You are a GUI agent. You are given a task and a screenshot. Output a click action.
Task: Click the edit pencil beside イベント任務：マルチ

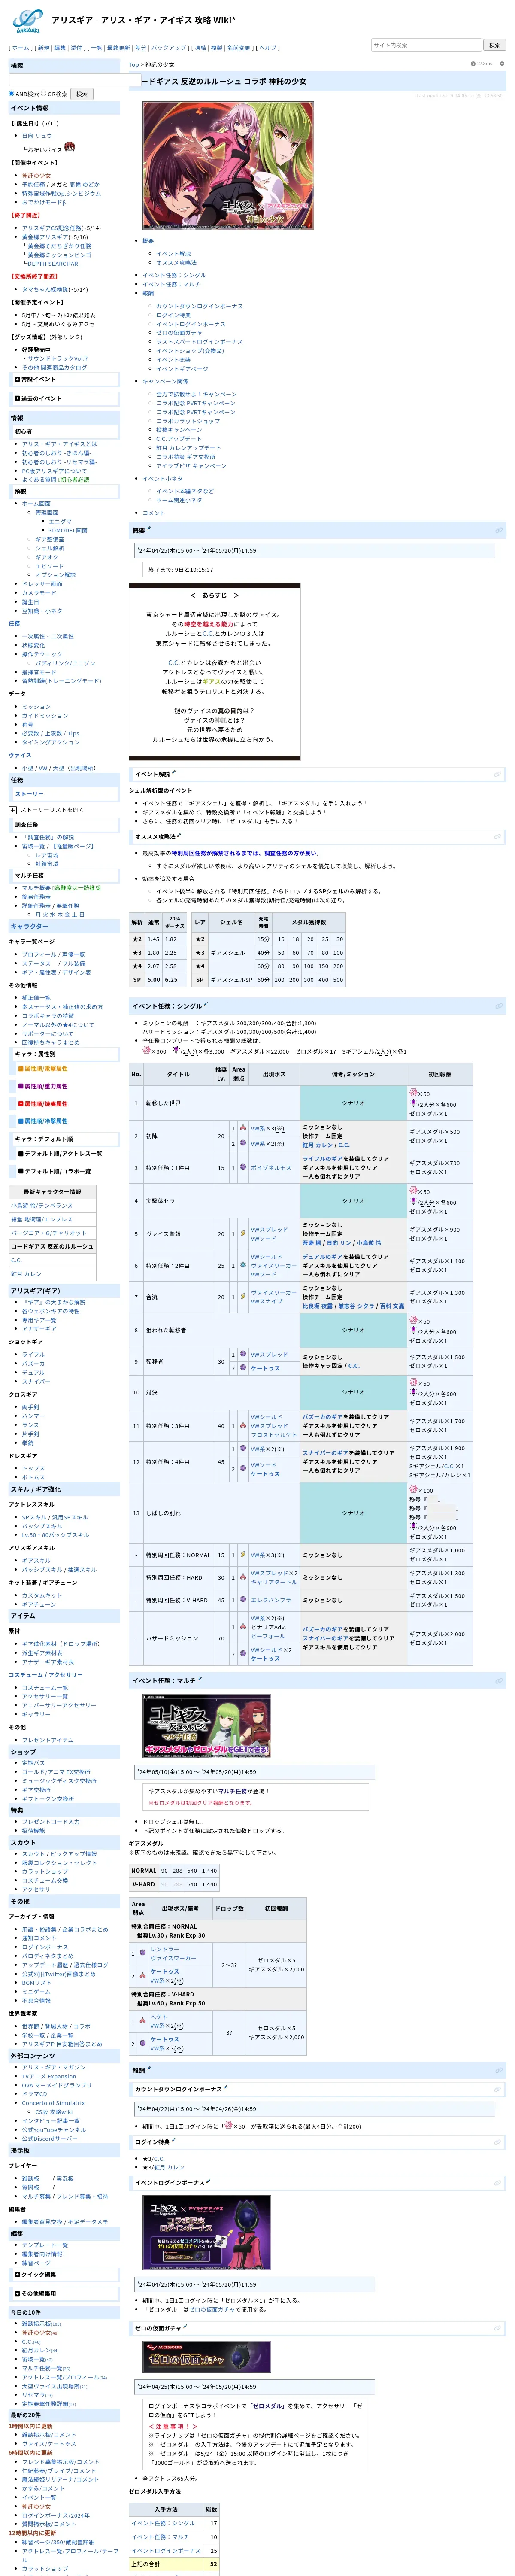199,1679
